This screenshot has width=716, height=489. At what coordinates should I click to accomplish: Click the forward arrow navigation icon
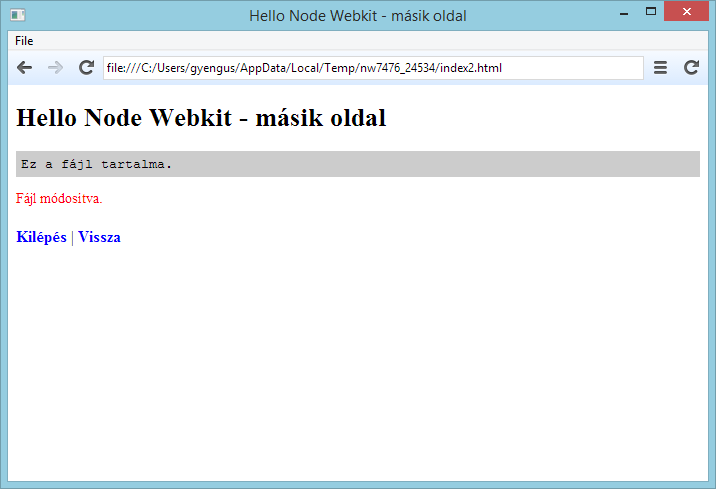[x=55, y=67]
